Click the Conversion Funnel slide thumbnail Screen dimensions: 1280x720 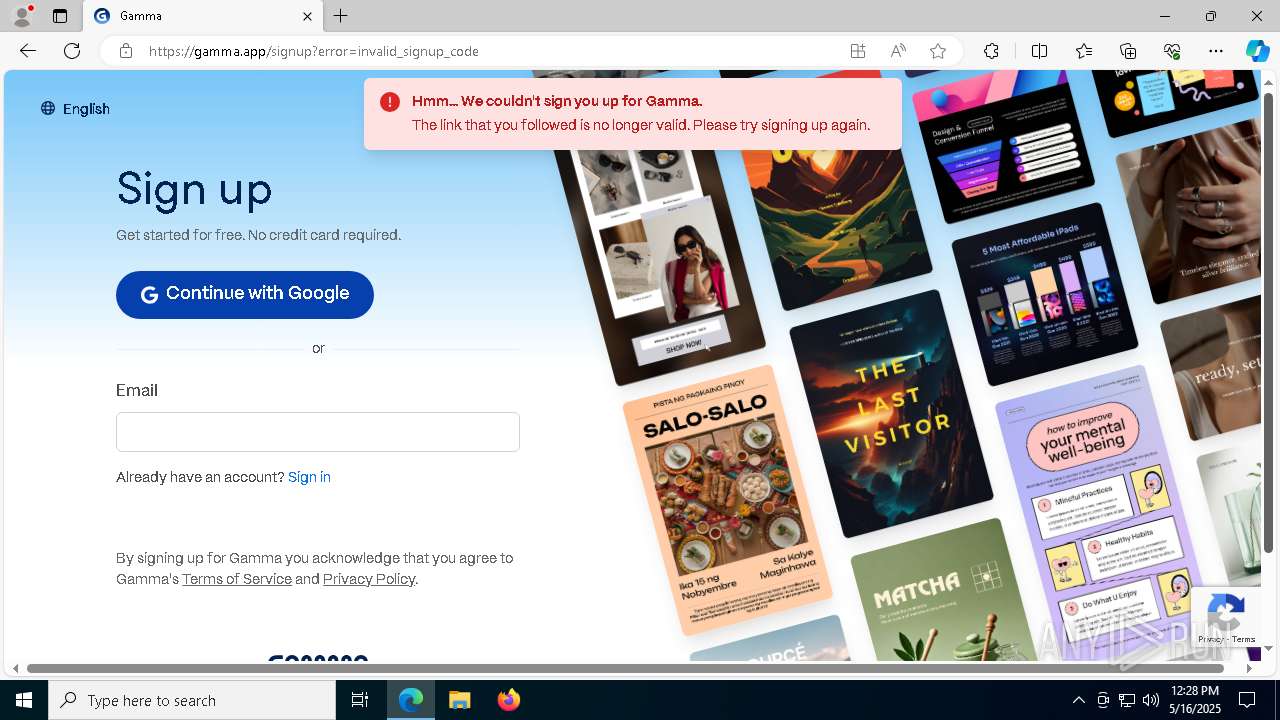point(1003,145)
